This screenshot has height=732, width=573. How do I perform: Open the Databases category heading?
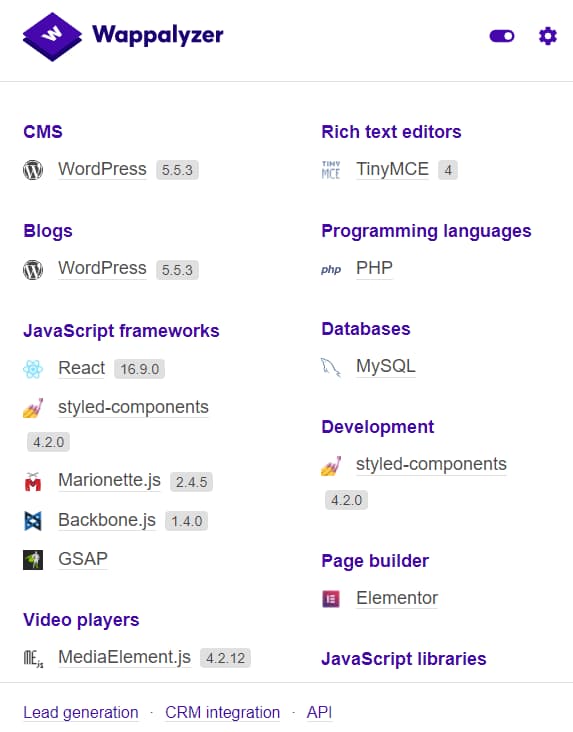pyautogui.click(x=366, y=329)
